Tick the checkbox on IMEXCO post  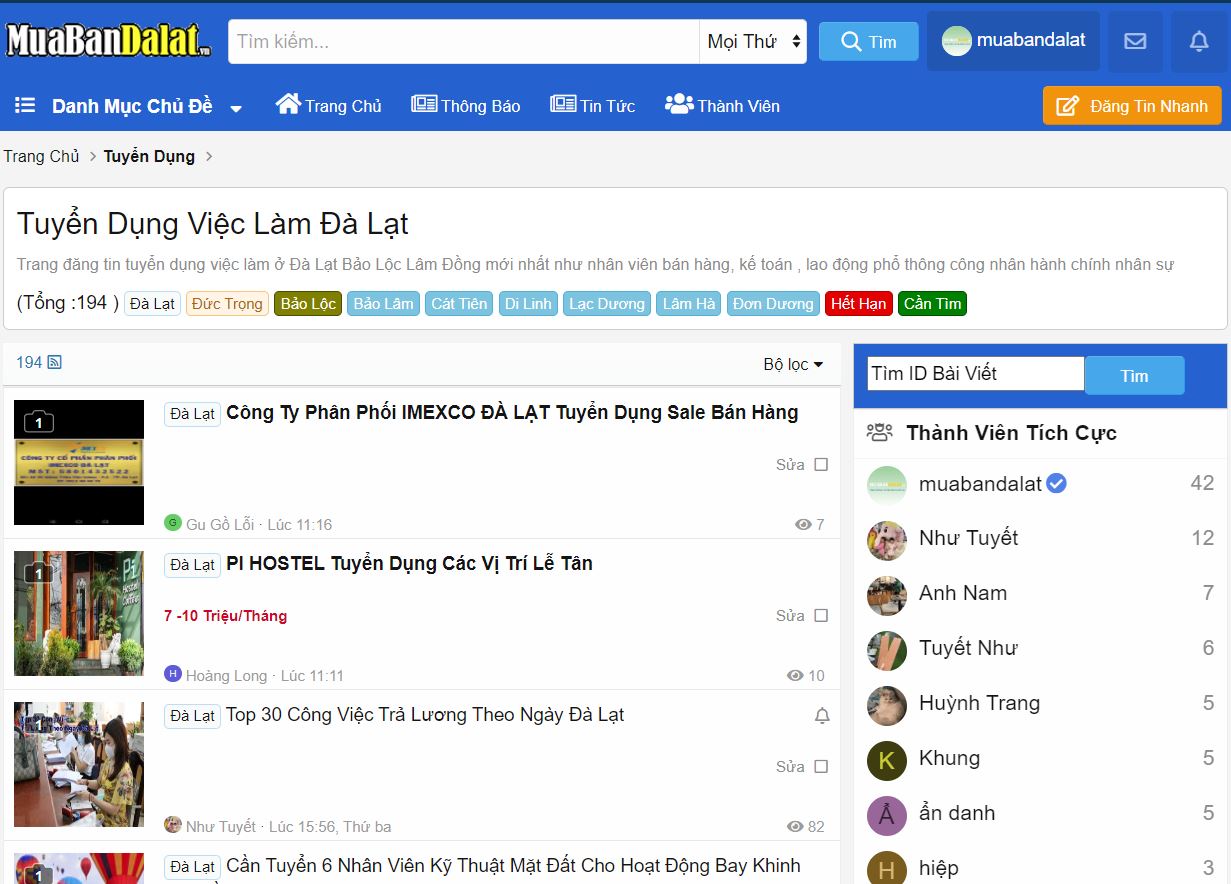tap(821, 465)
